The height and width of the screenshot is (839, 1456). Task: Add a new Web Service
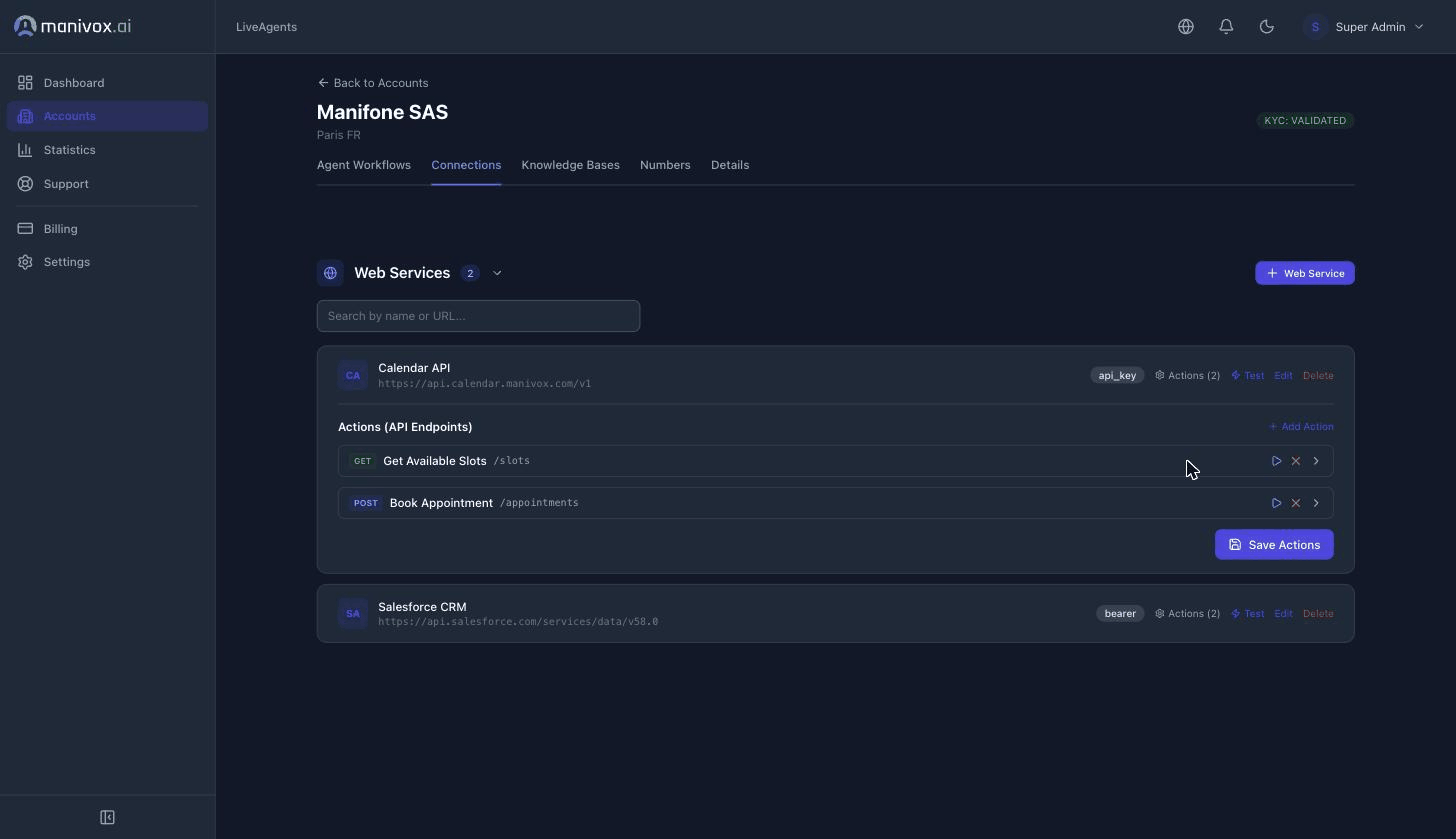(1305, 273)
